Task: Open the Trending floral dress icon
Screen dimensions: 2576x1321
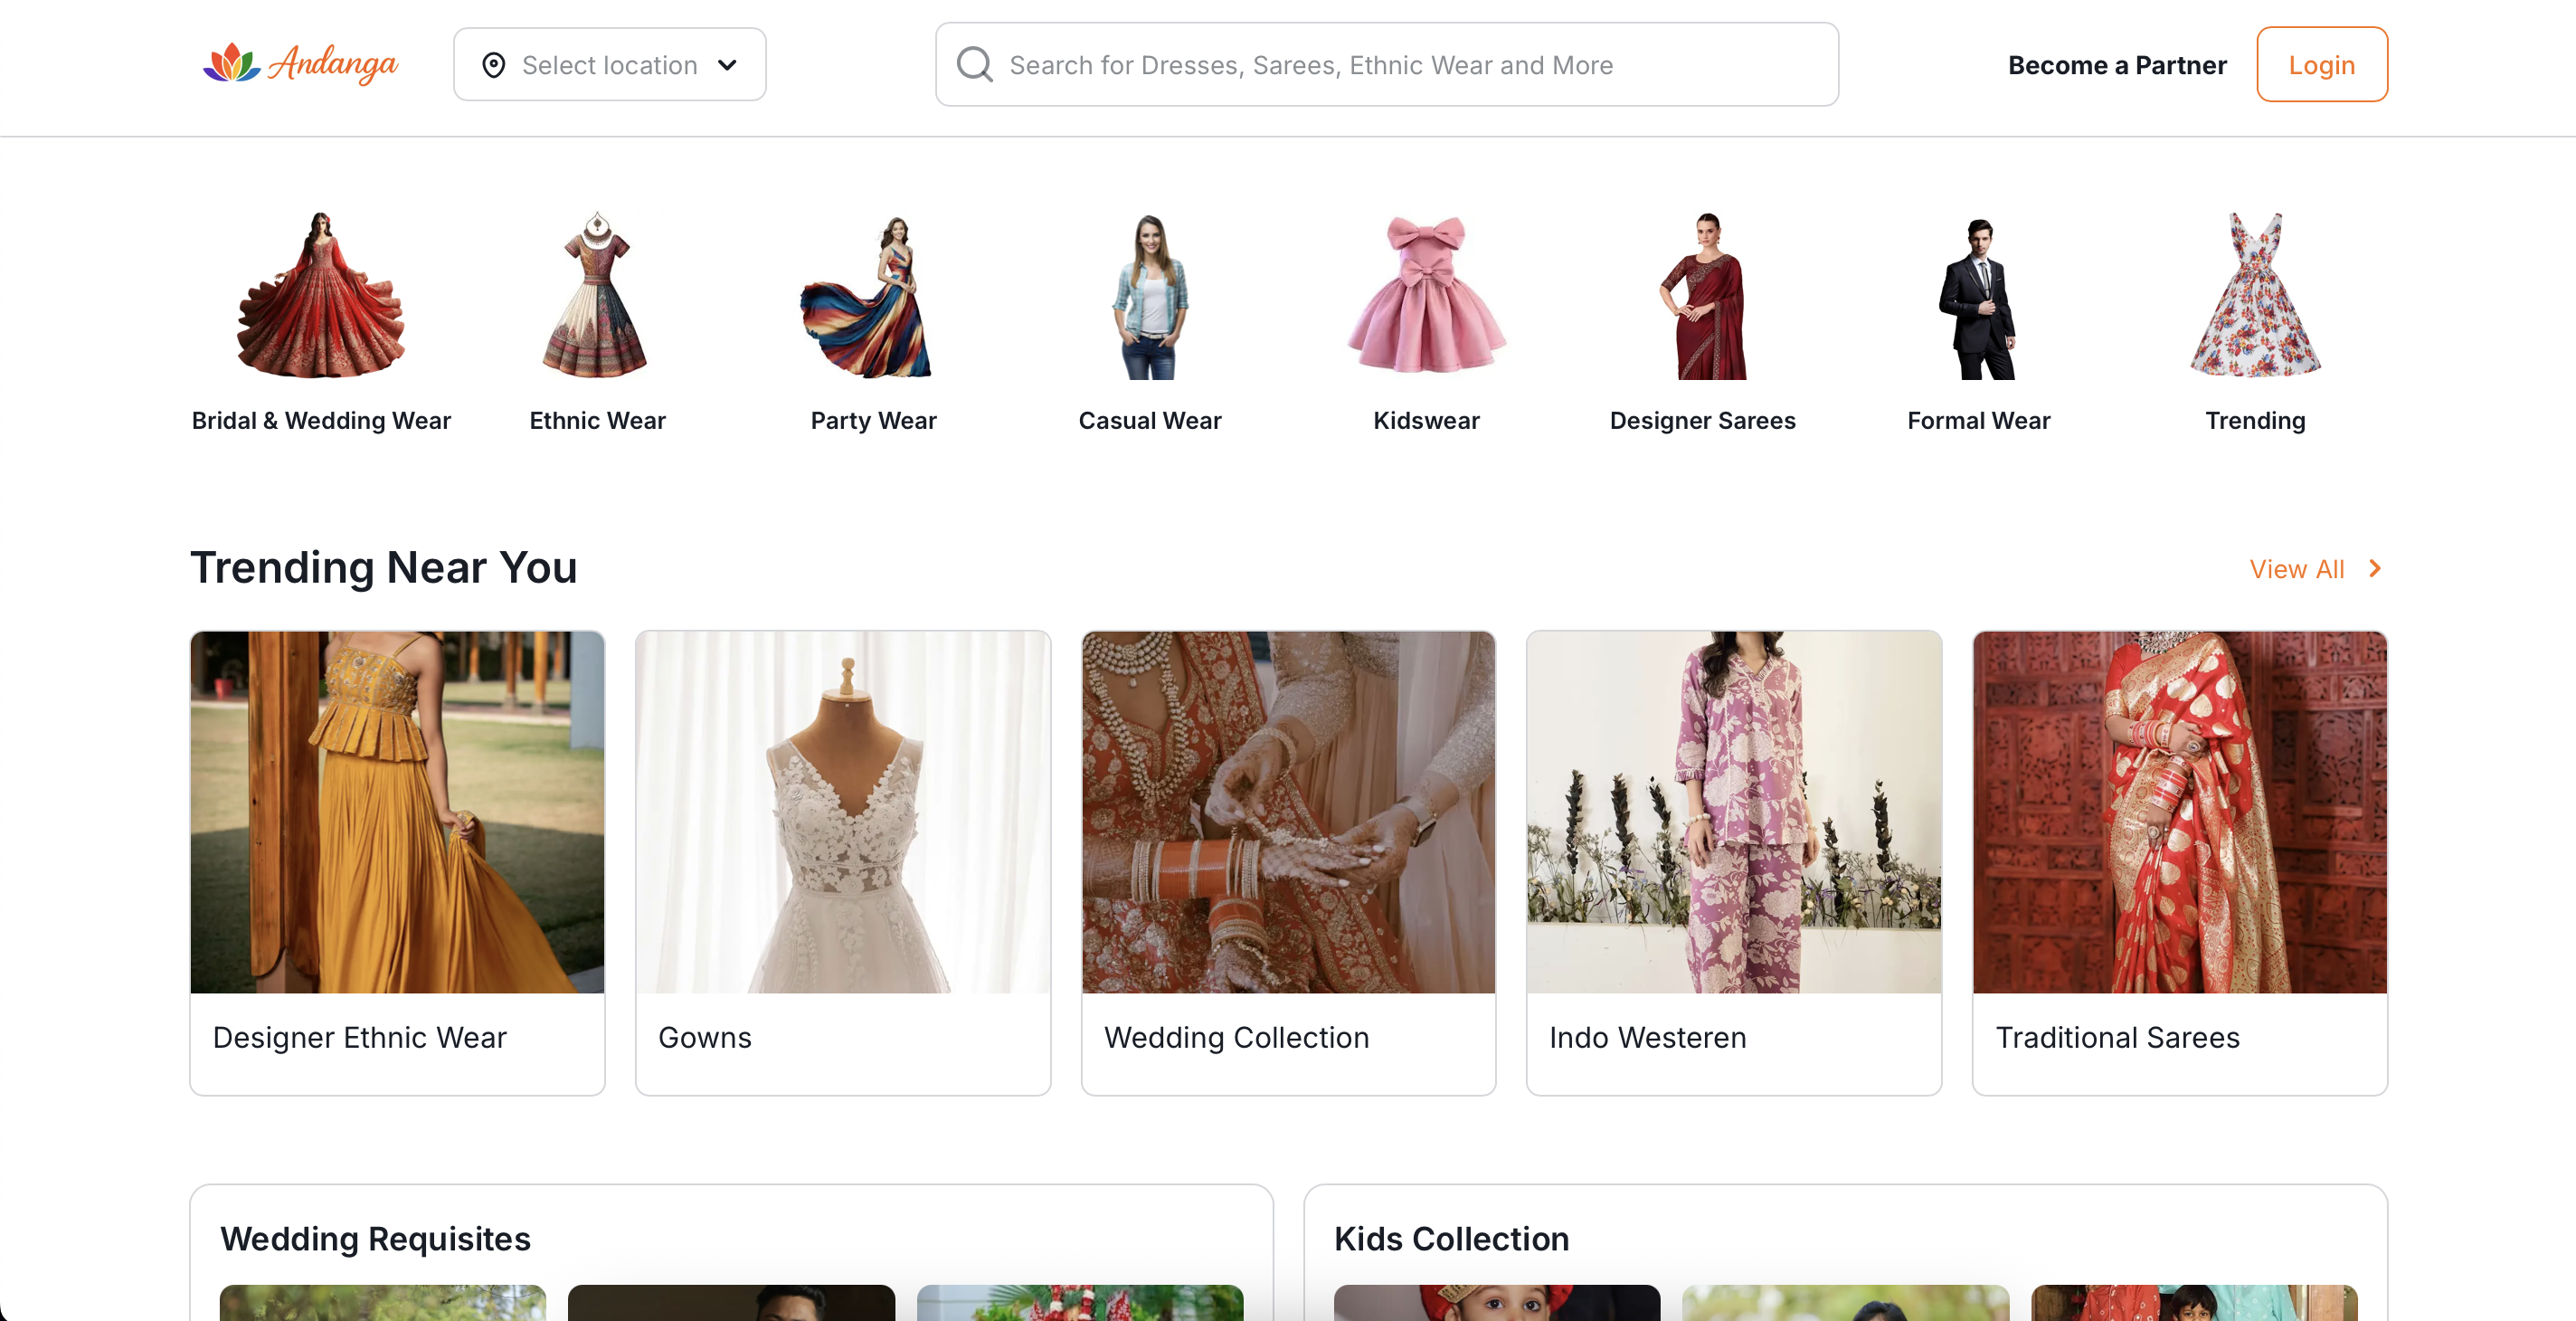Action: [2255, 295]
